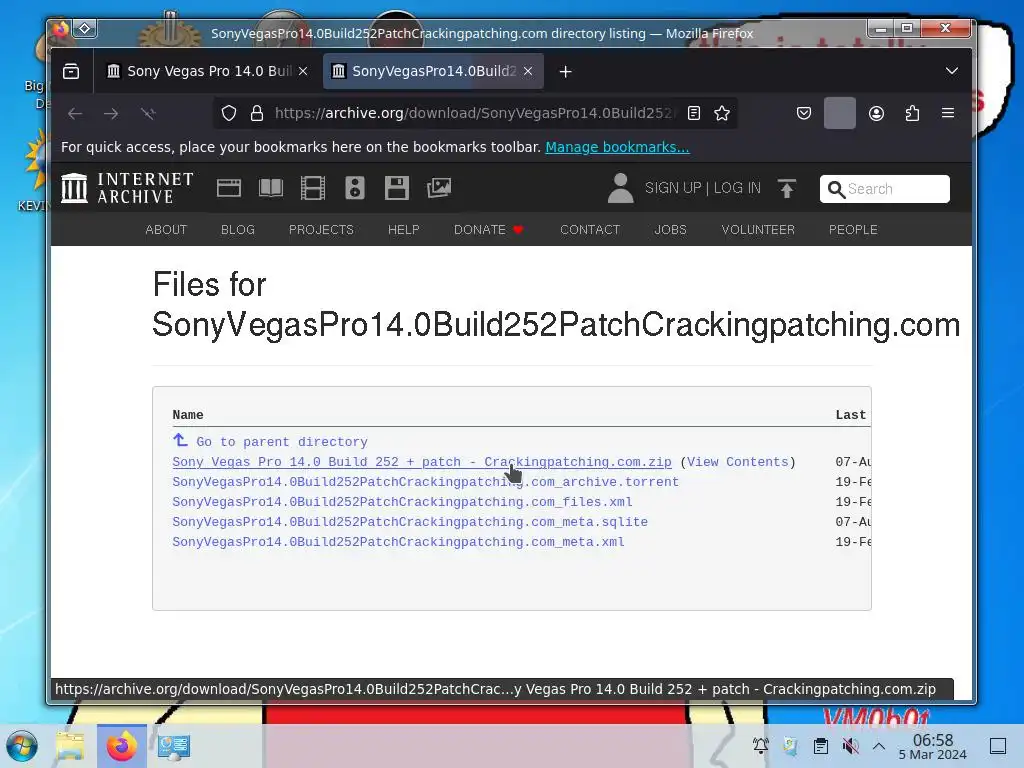Open the Firefox hamburger menu
Screen dimensions: 1024x768
(x=948, y=113)
